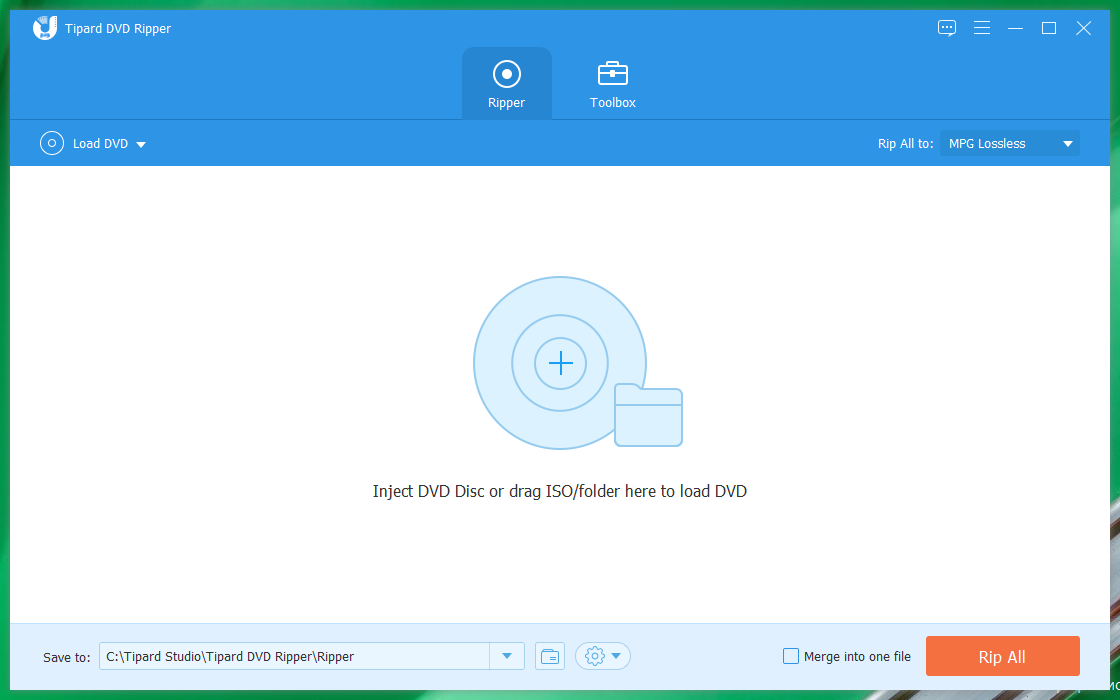Switch to the Ripper tab
This screenshot has width=1120, height=700.
click(x=506, y=83)
